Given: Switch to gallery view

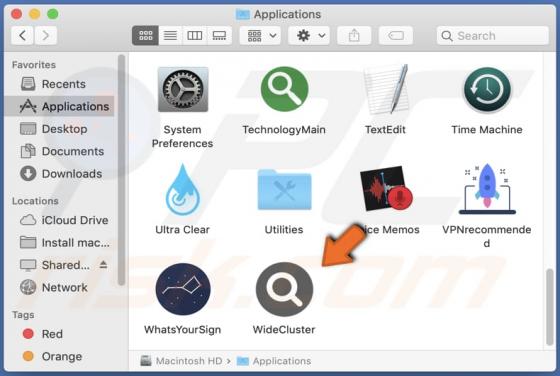Looking at the screenshot, I should coord(219,35).
